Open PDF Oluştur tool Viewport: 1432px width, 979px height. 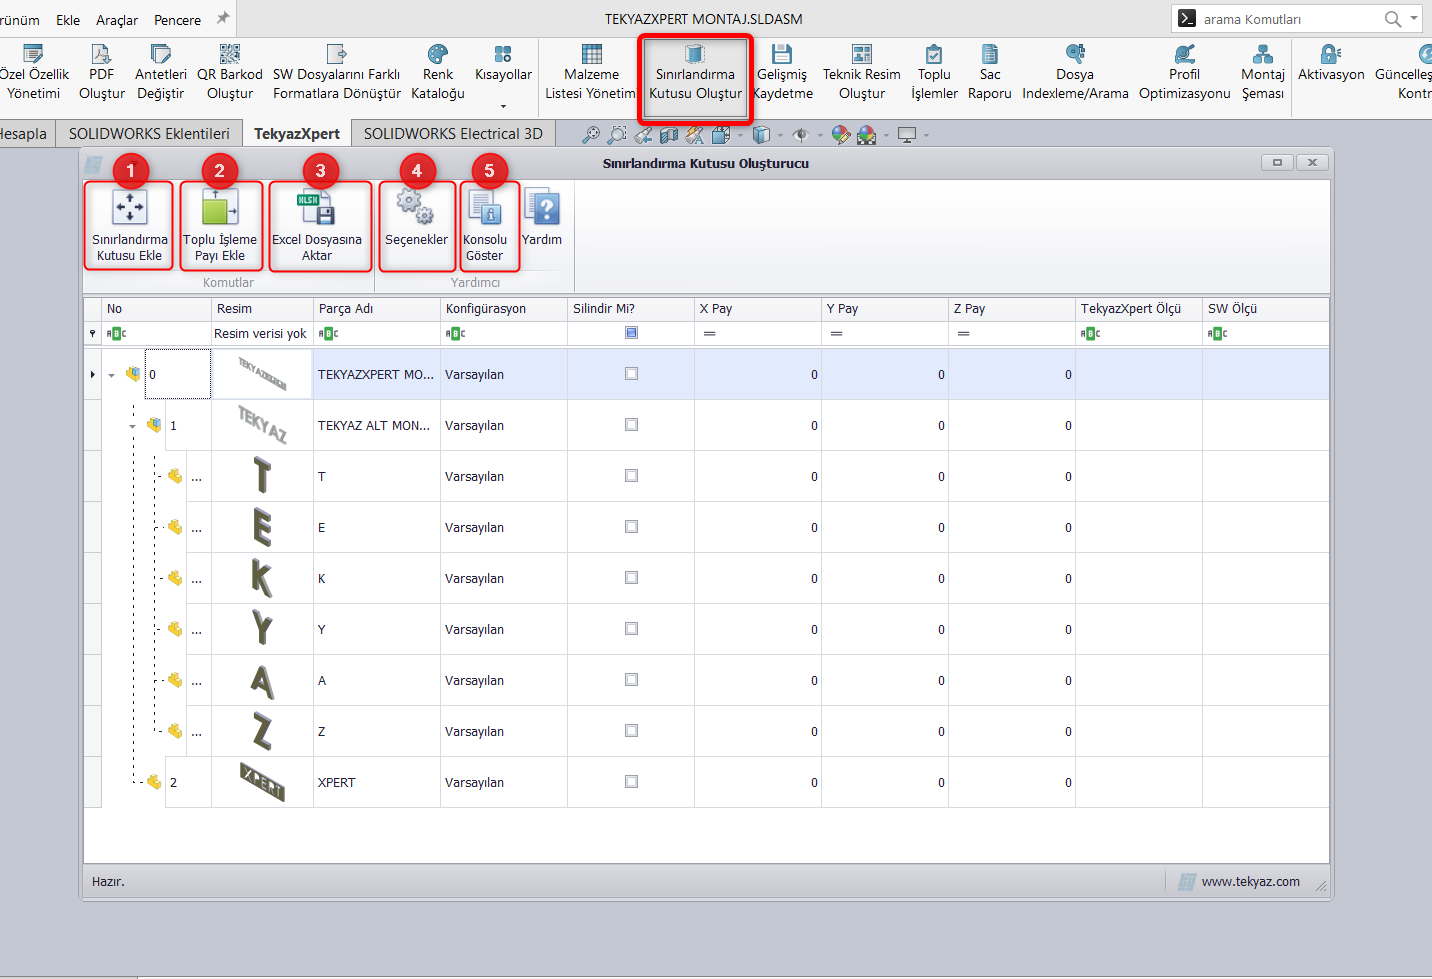click(101, 72)
